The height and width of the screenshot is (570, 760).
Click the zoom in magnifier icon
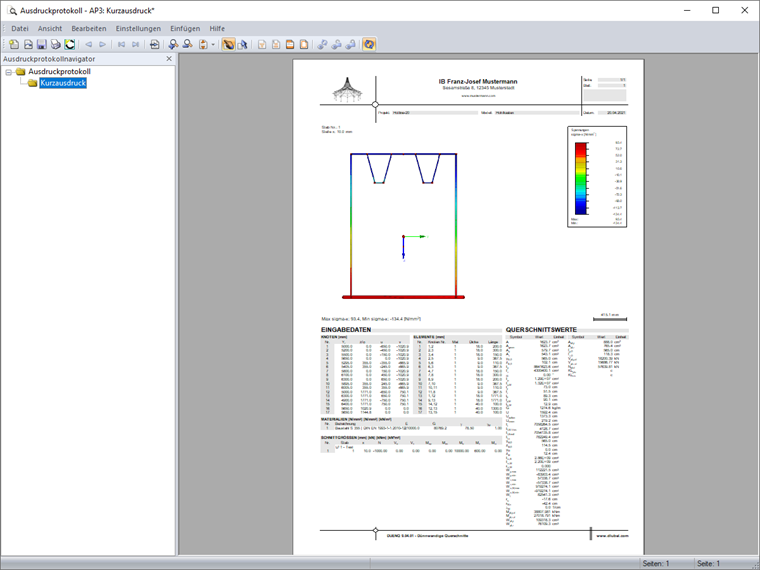coord(173,45)
